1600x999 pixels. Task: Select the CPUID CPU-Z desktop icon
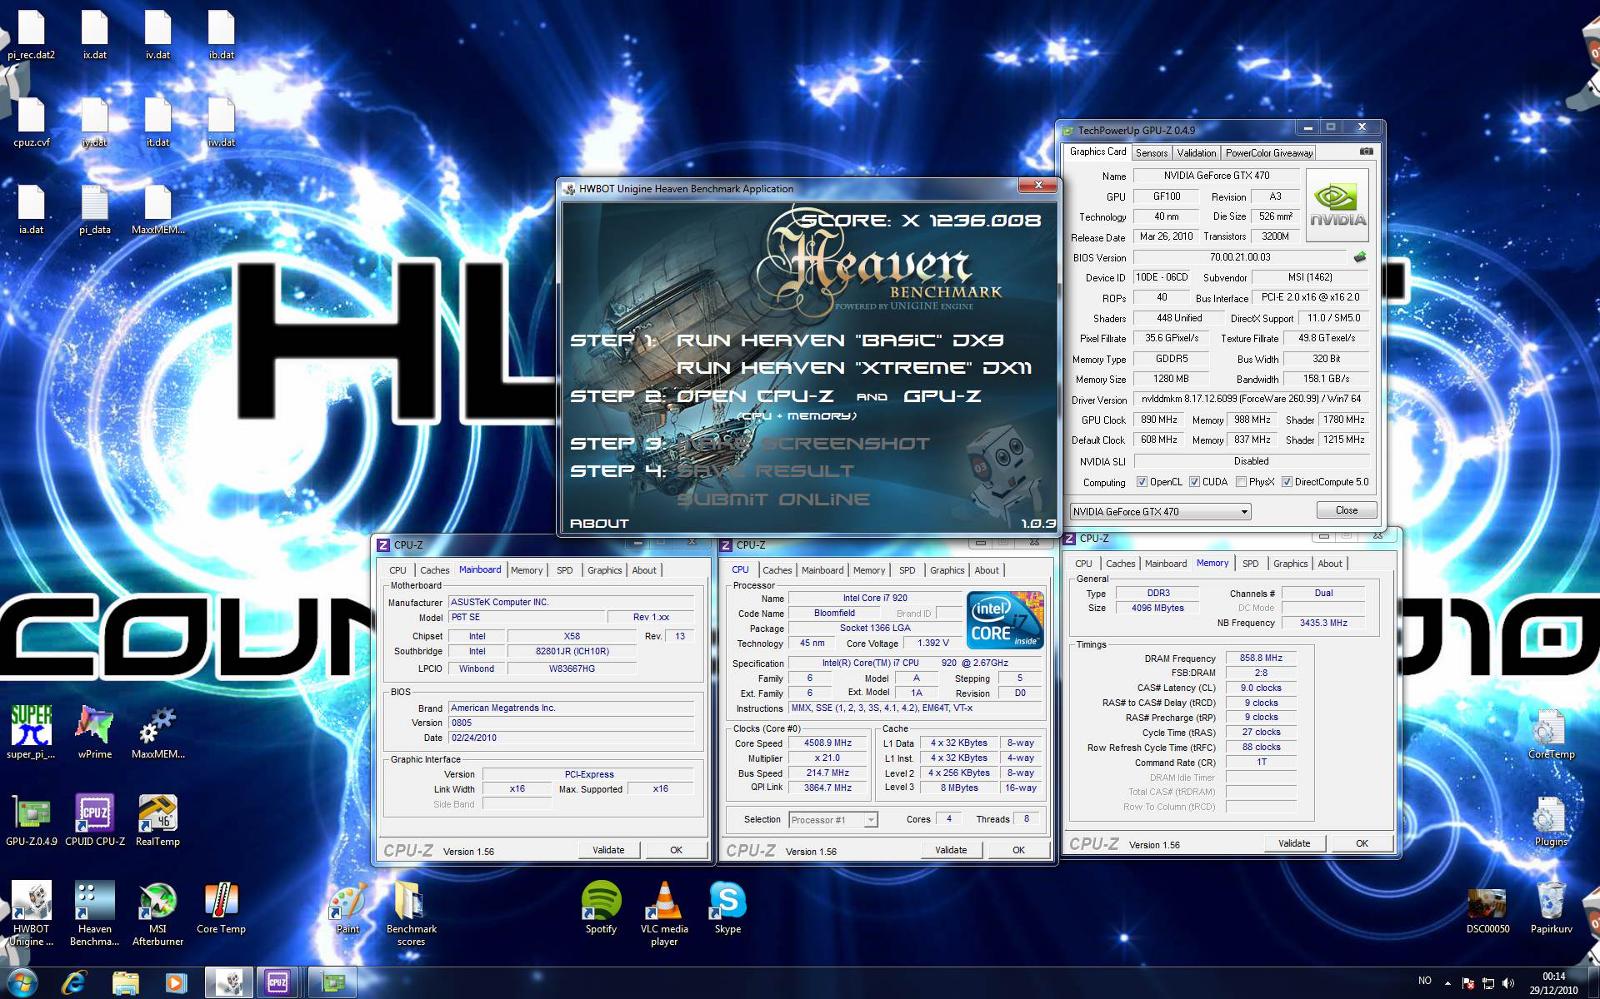point(94,820)
